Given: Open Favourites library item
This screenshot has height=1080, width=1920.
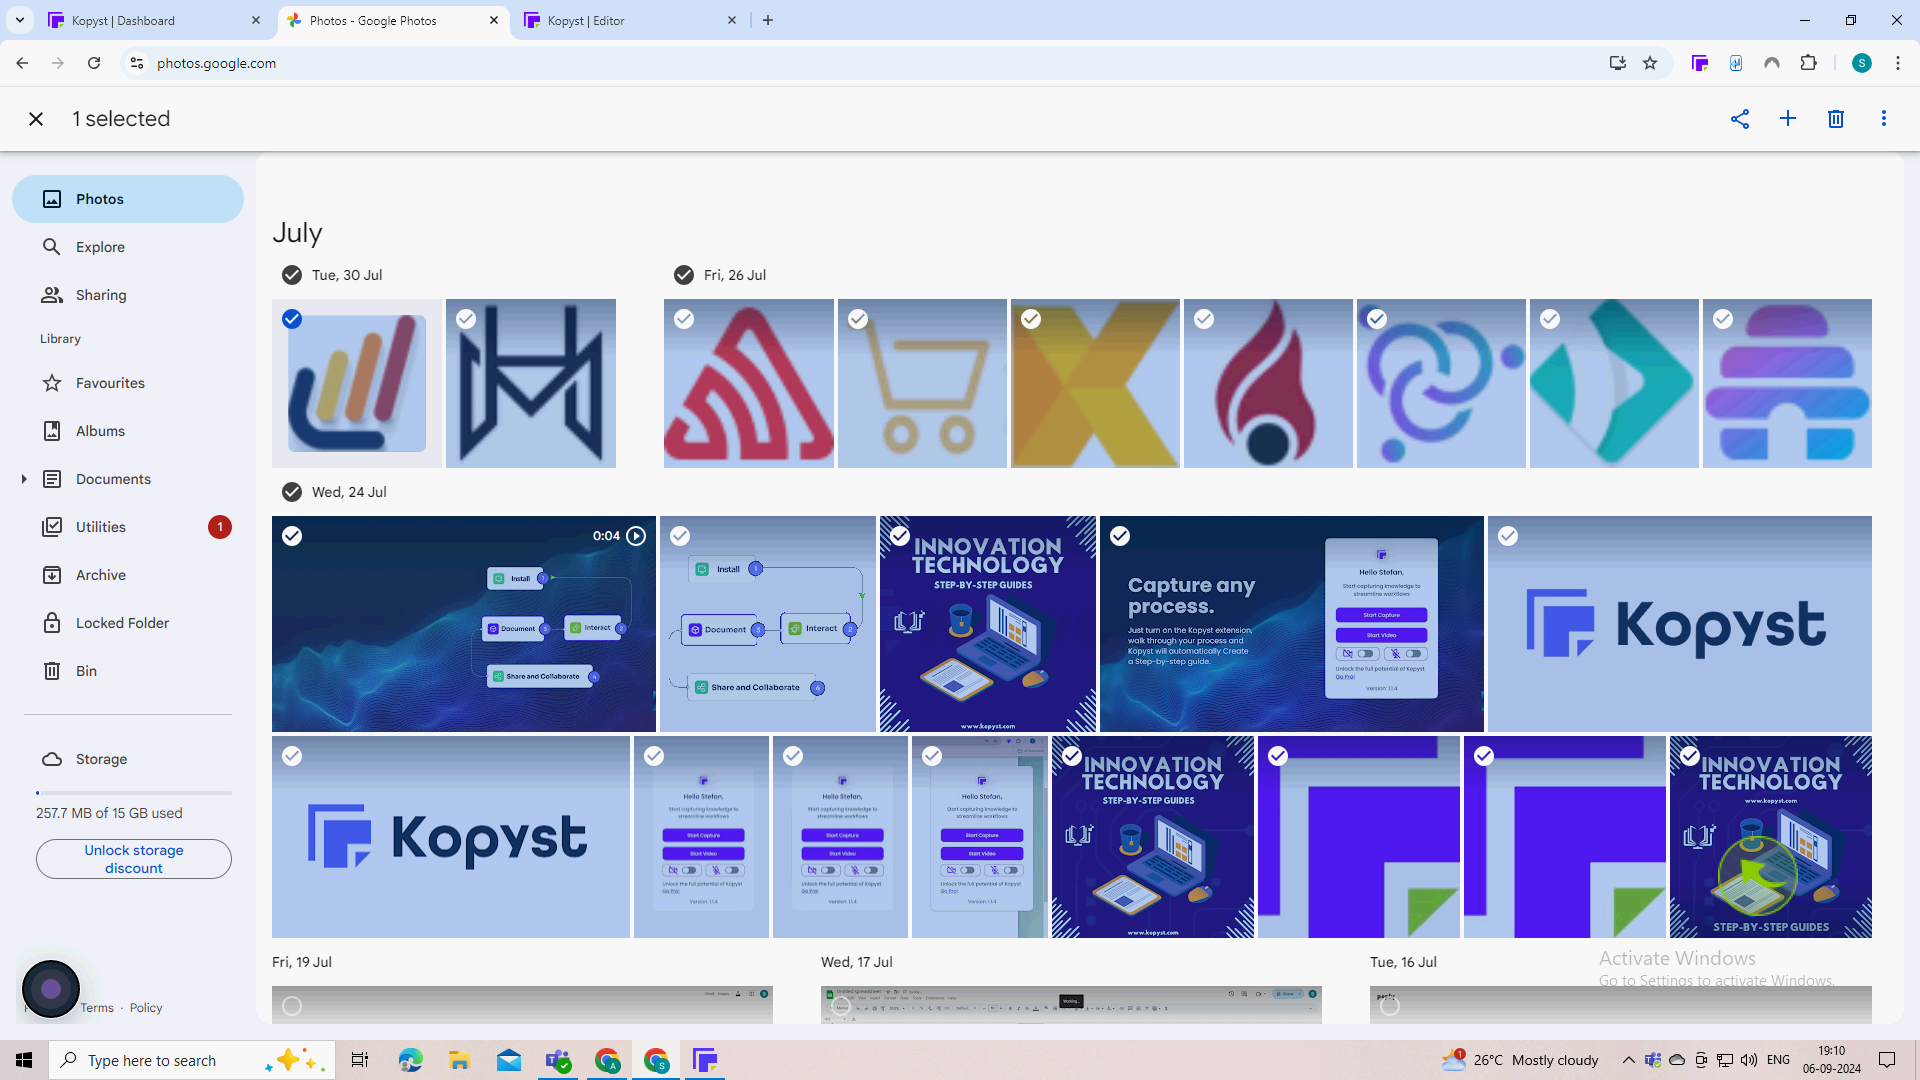Looking at the screenshot, I should 128,383.
